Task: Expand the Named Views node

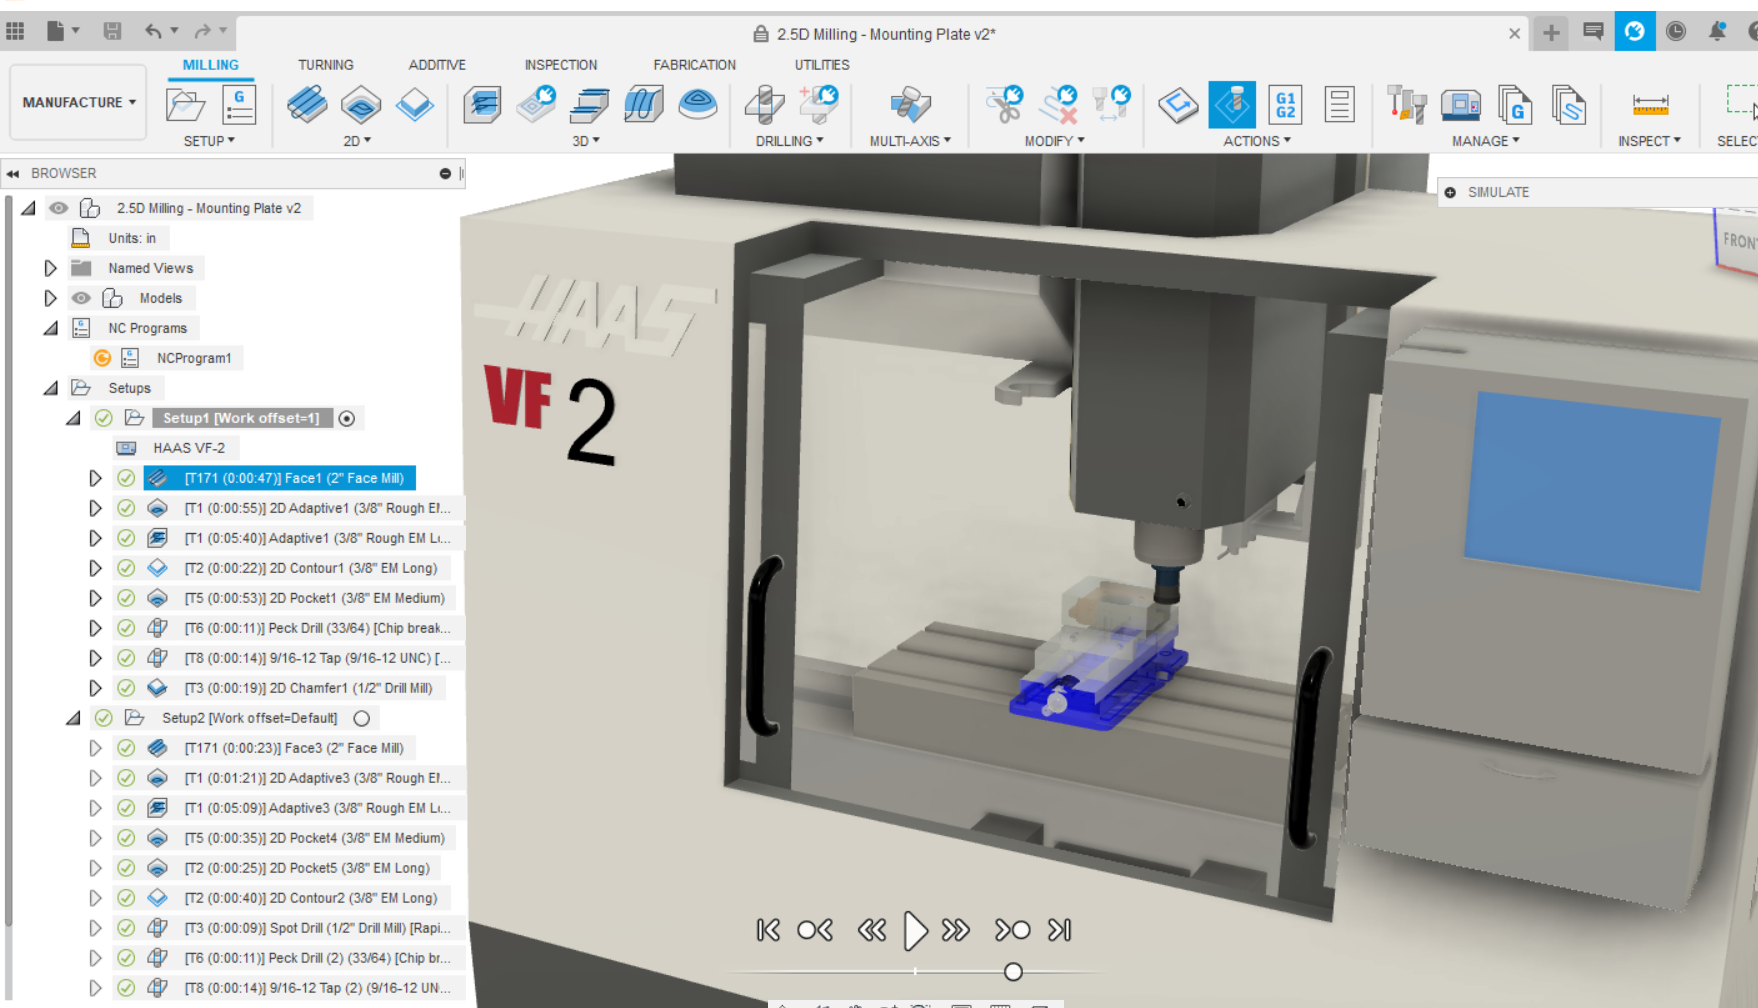Action: click(50, 268)
